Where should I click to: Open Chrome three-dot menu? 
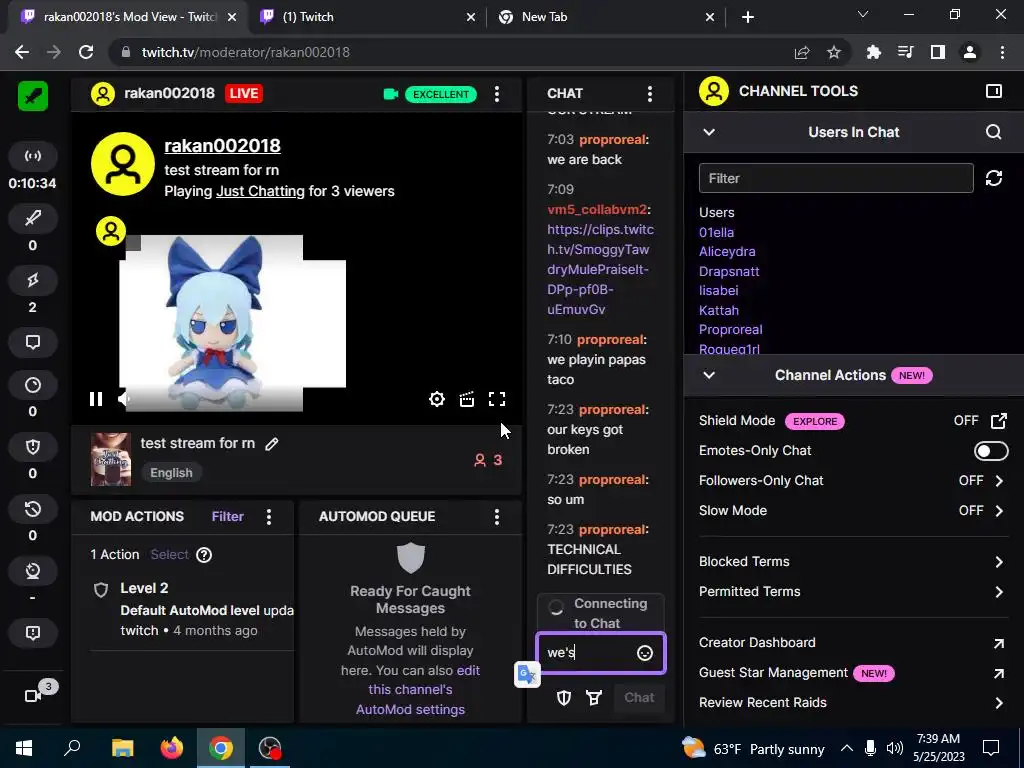(x=1002, y=52)
